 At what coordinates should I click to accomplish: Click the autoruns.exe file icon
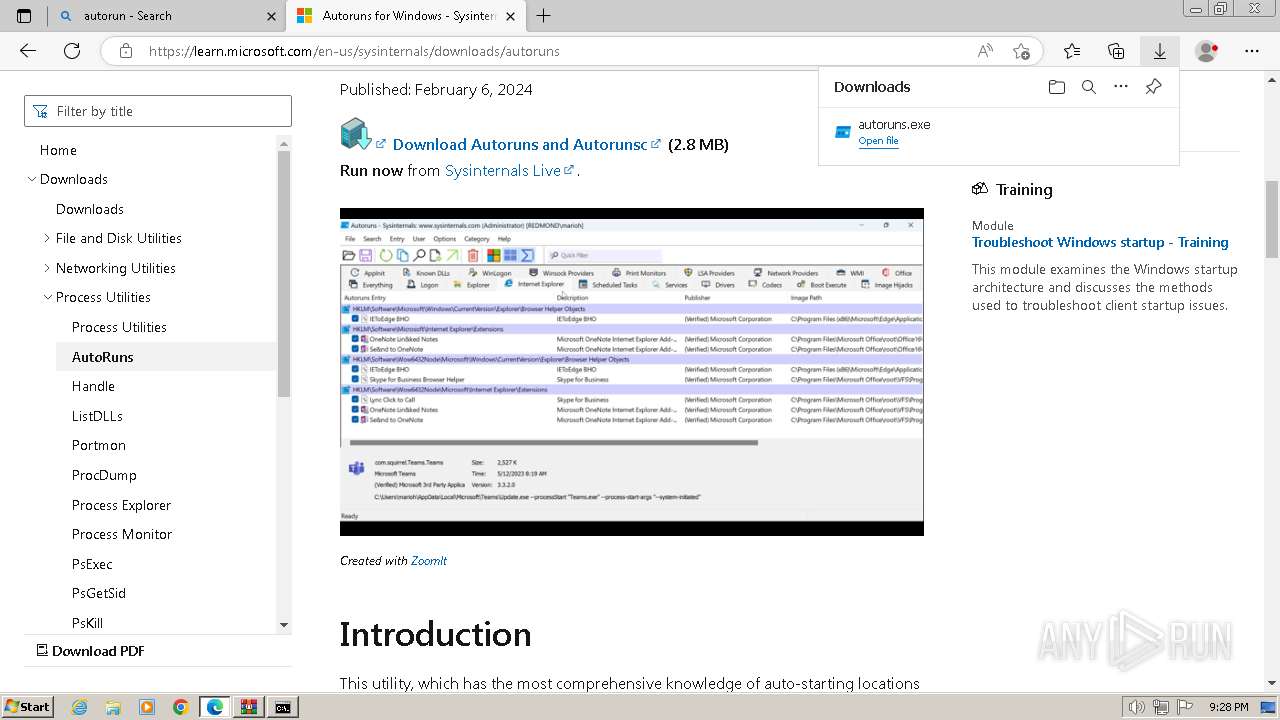point(843,132)
